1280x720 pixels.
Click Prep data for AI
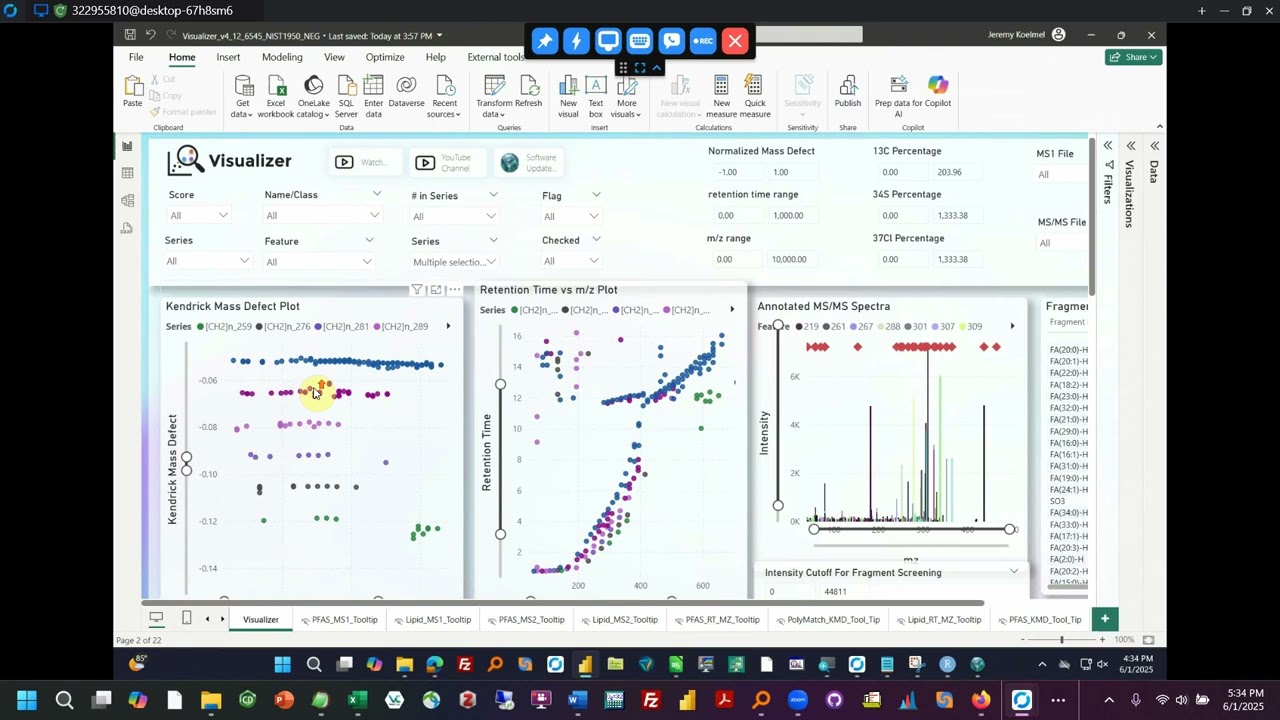(x=899, y=96)
